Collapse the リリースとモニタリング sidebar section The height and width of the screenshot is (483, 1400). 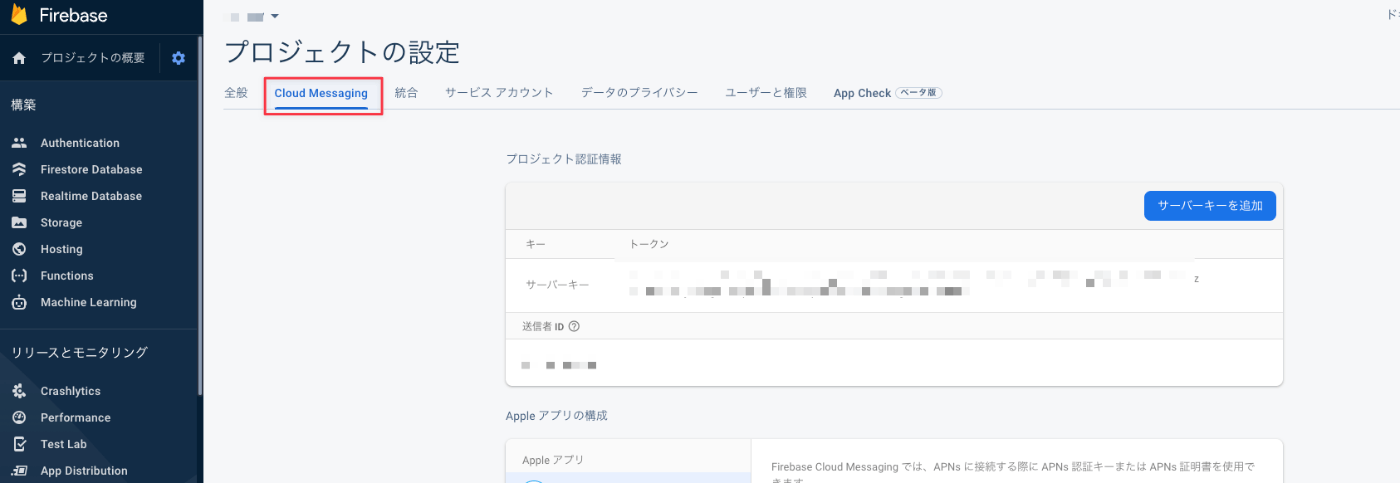79,352
